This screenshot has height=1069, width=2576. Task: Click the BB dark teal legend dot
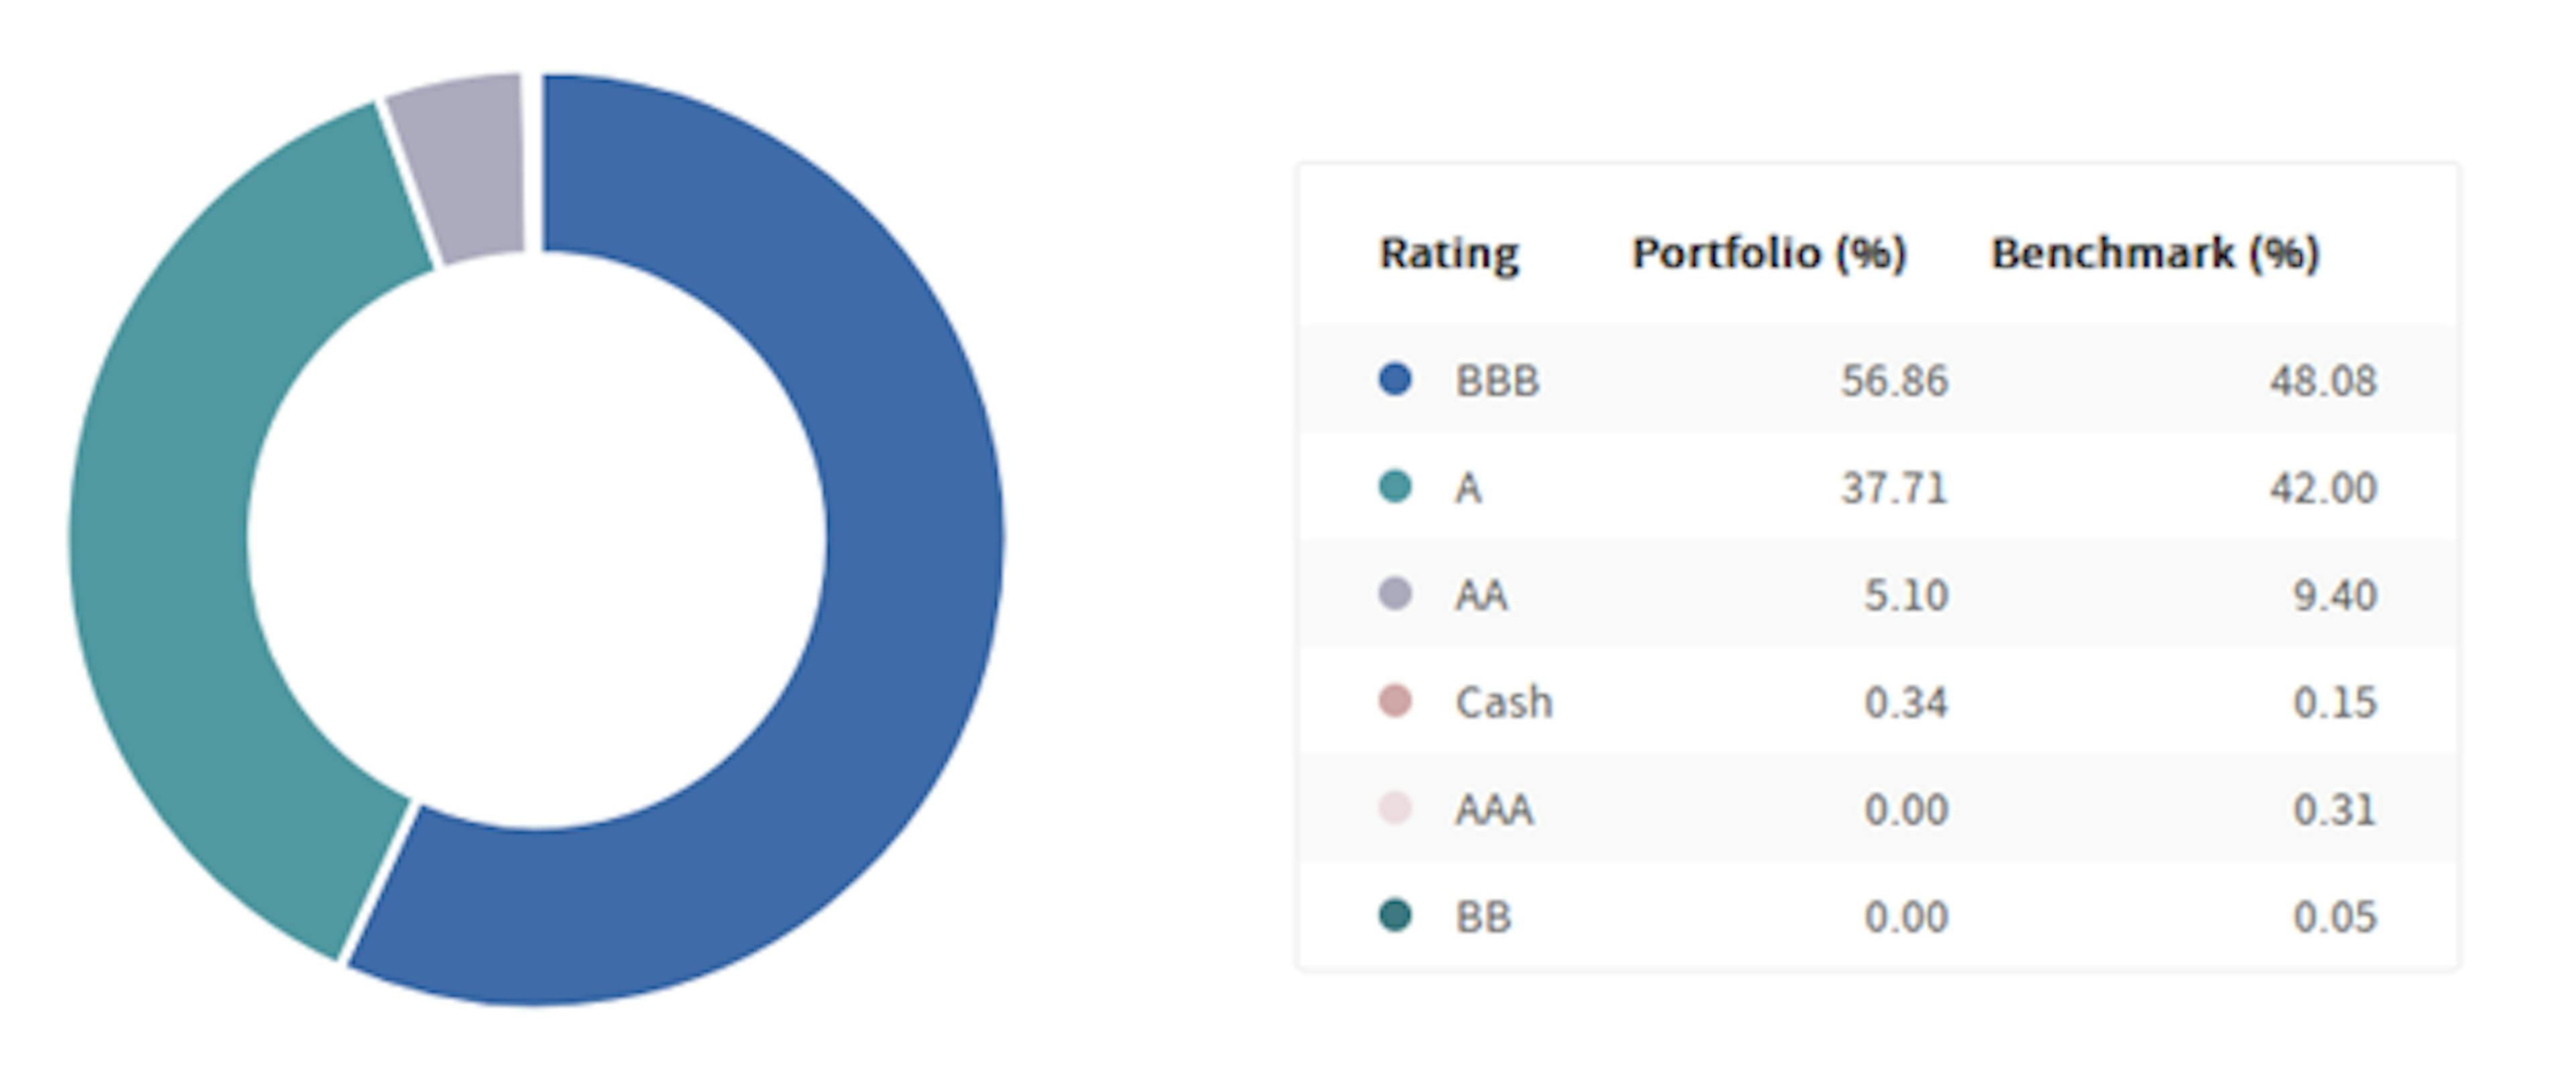click(1394, 915)
